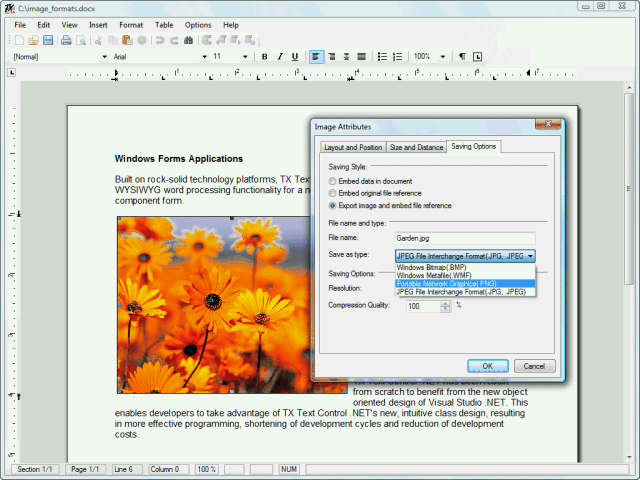Viewport: 640px width, 480px height.
Task: Cancel the Image Attributes dialog
Action: coord(534,366)
